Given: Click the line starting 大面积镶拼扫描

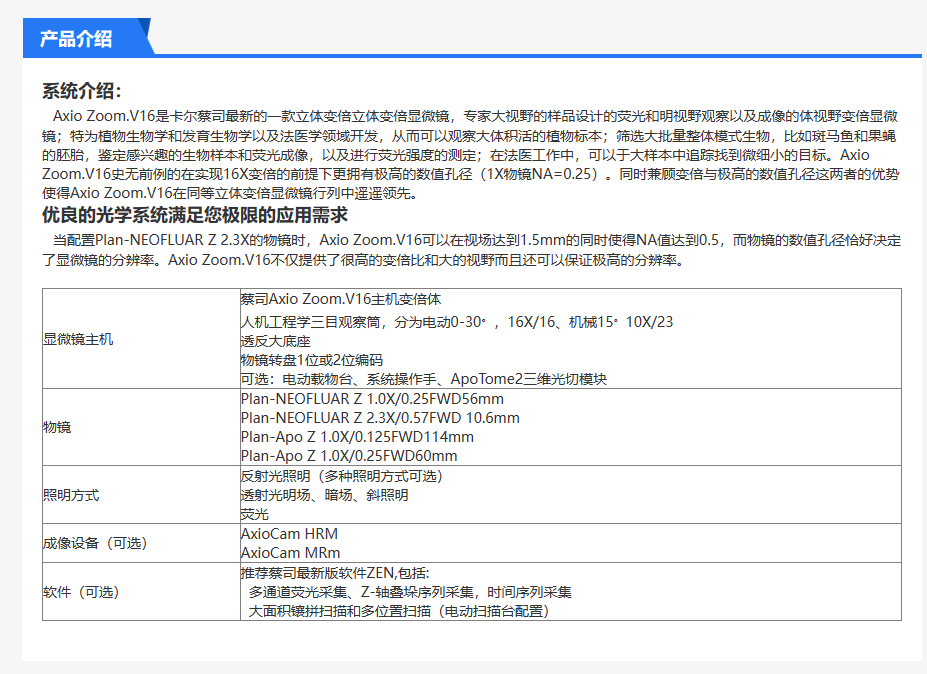Looking at the screenshot, I should click(399, 611).
